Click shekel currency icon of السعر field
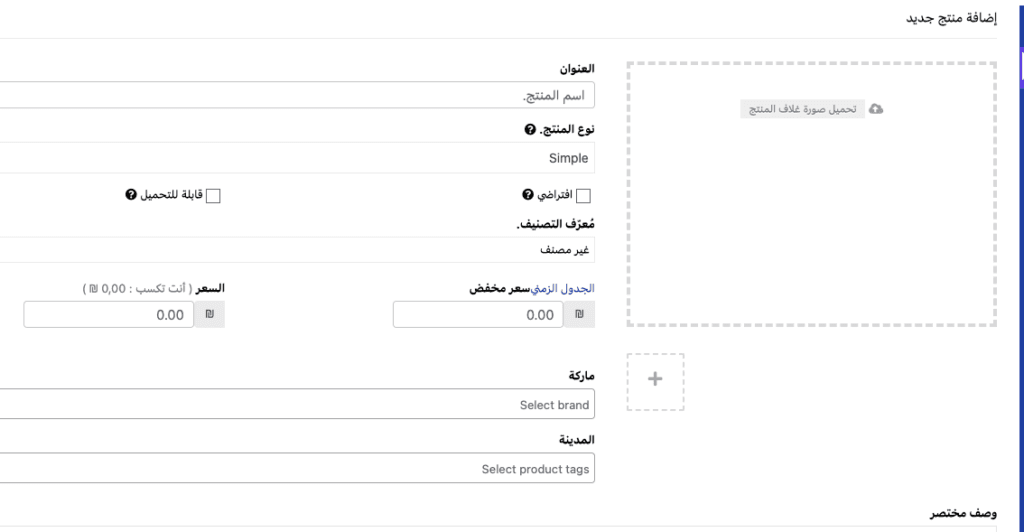This screenshot has width=1024, height=532. click(210, 315)
